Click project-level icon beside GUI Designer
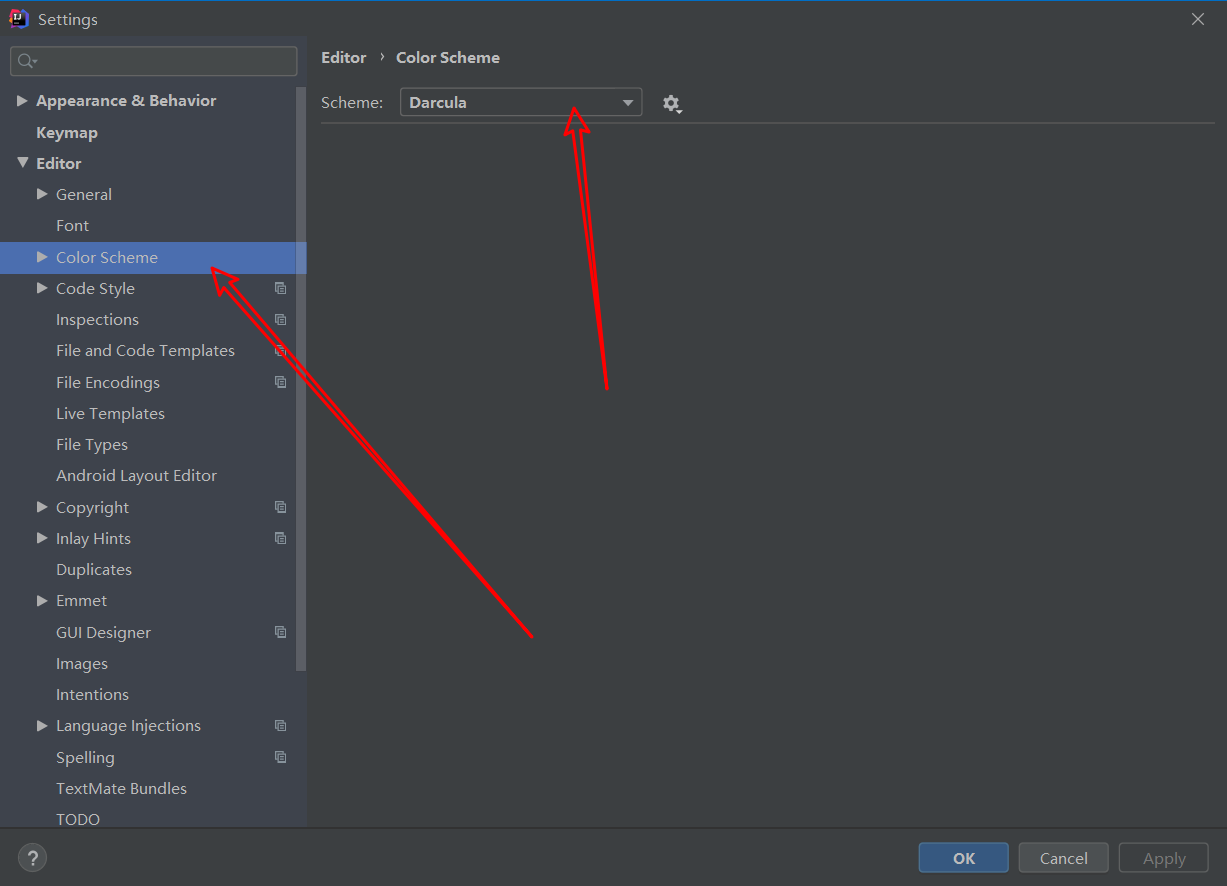The image size is (1227, 886). click(281, 632)
